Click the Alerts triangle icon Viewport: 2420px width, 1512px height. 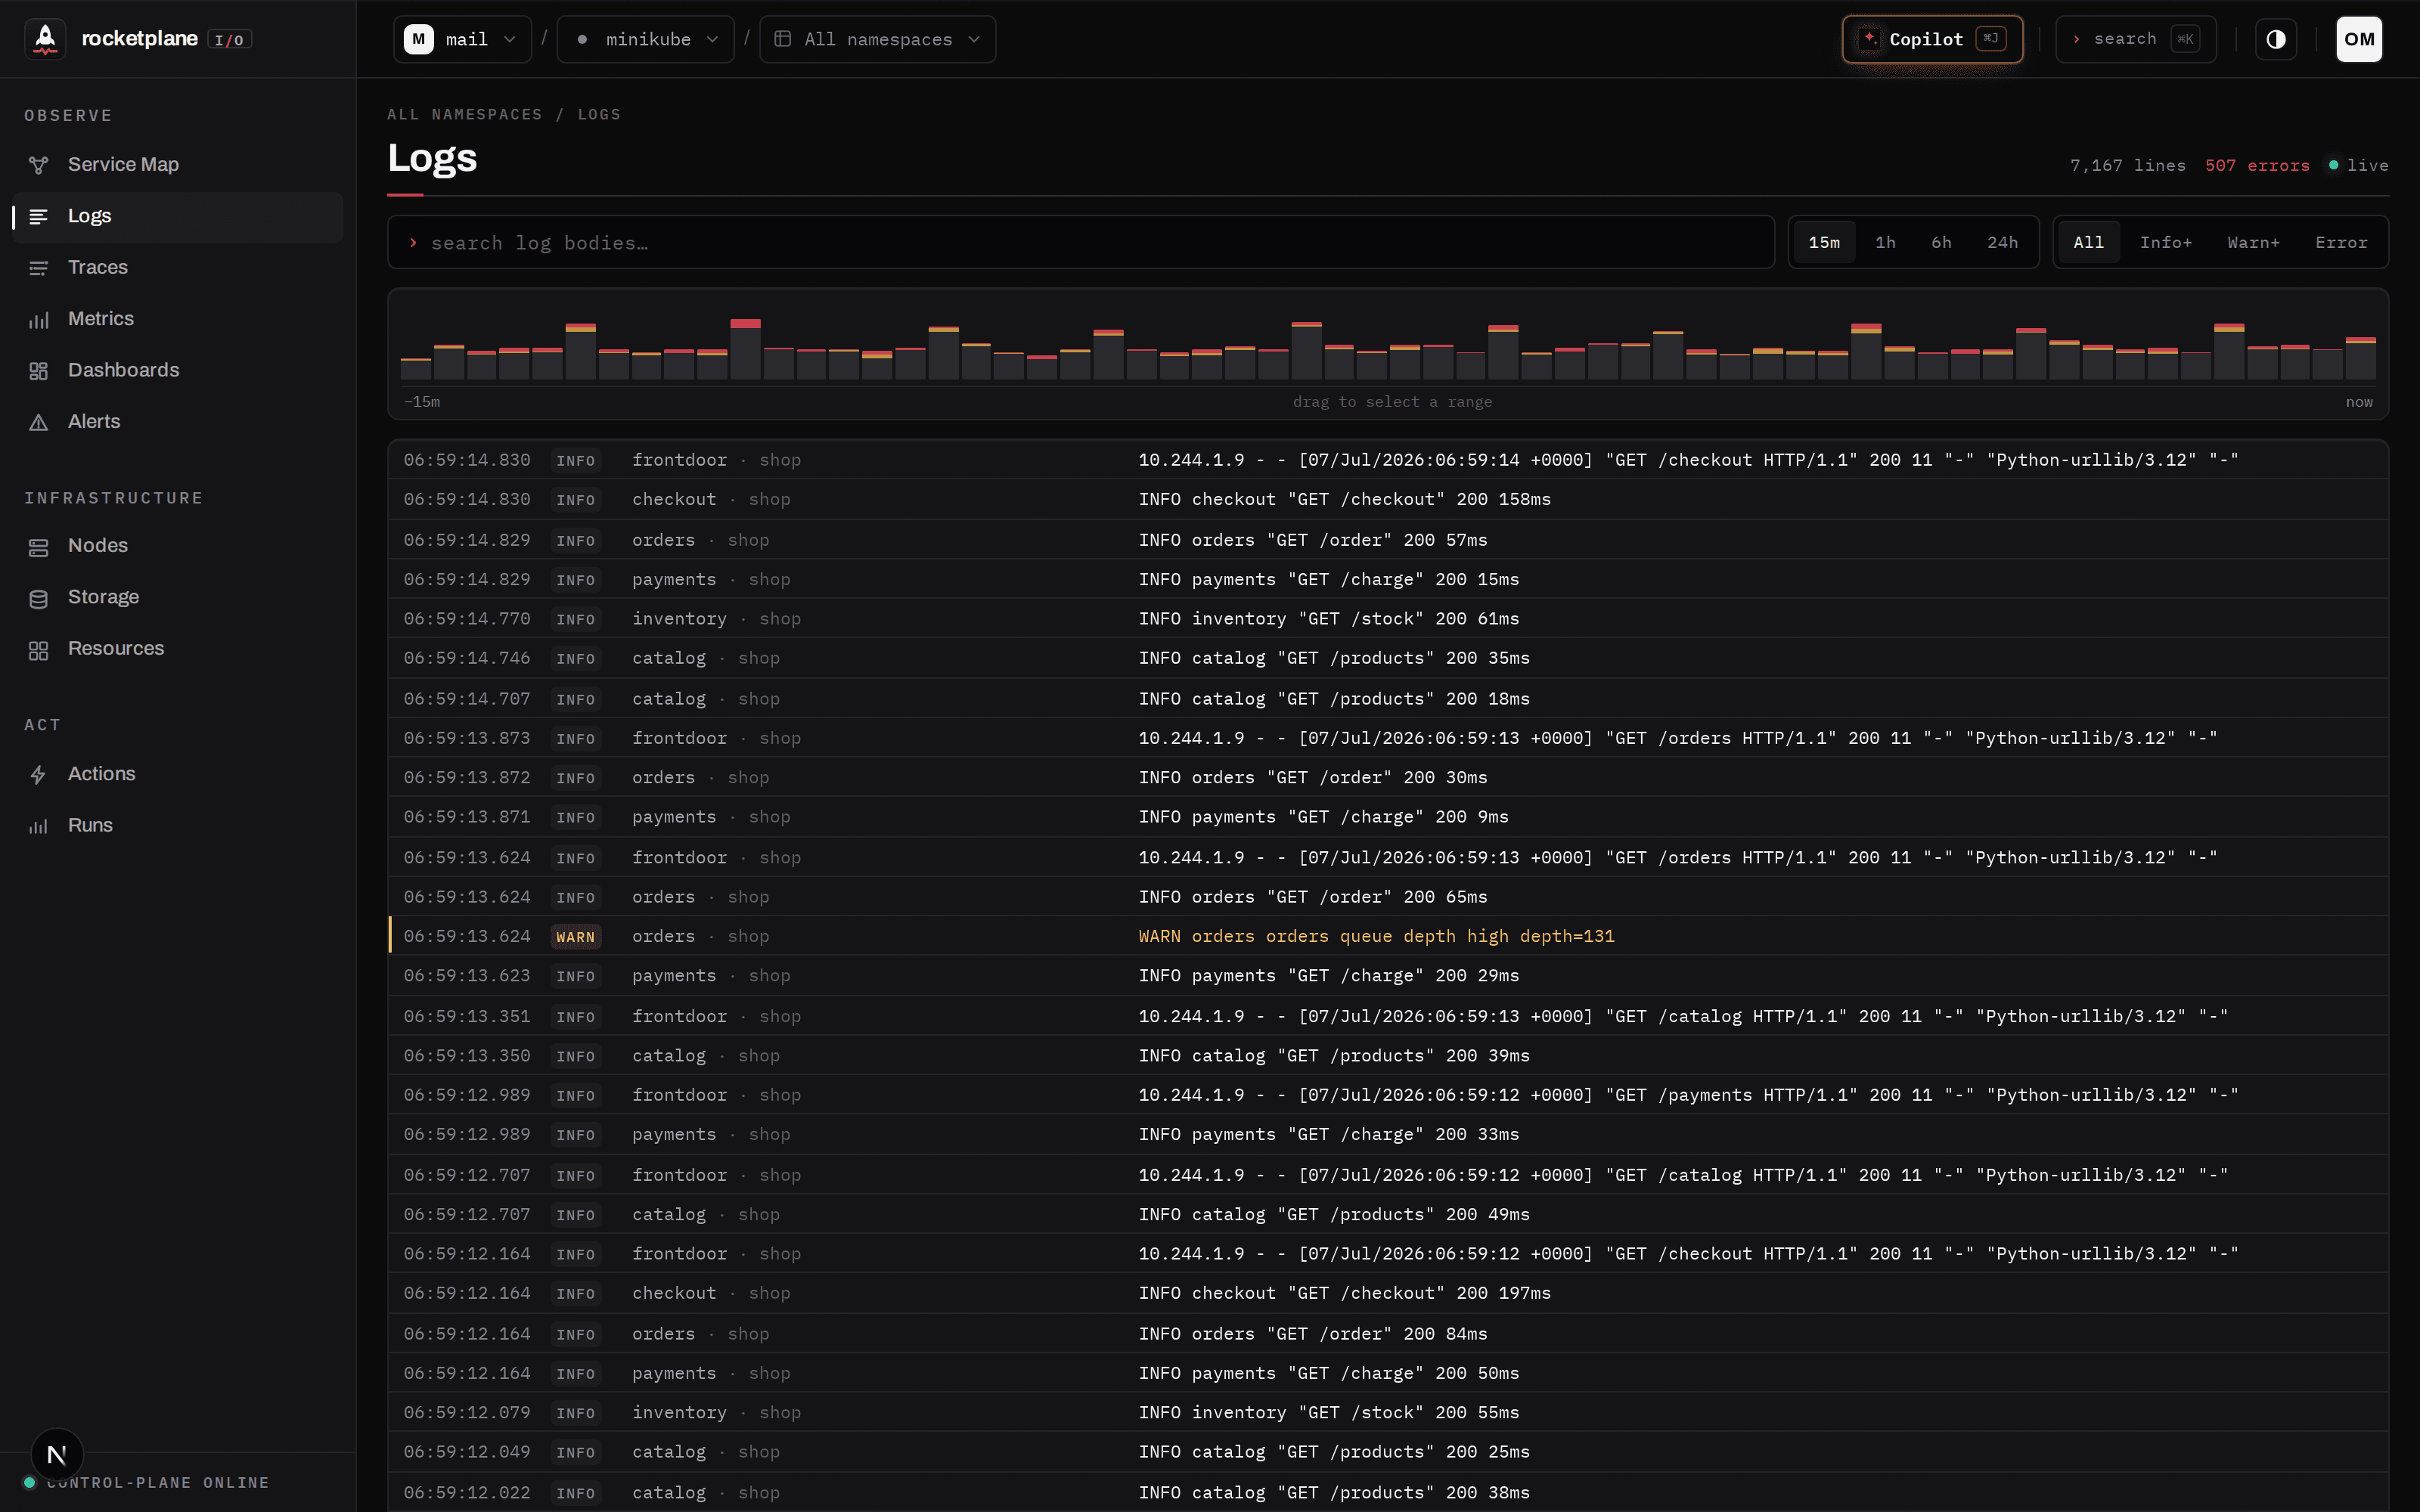[39, 423]
